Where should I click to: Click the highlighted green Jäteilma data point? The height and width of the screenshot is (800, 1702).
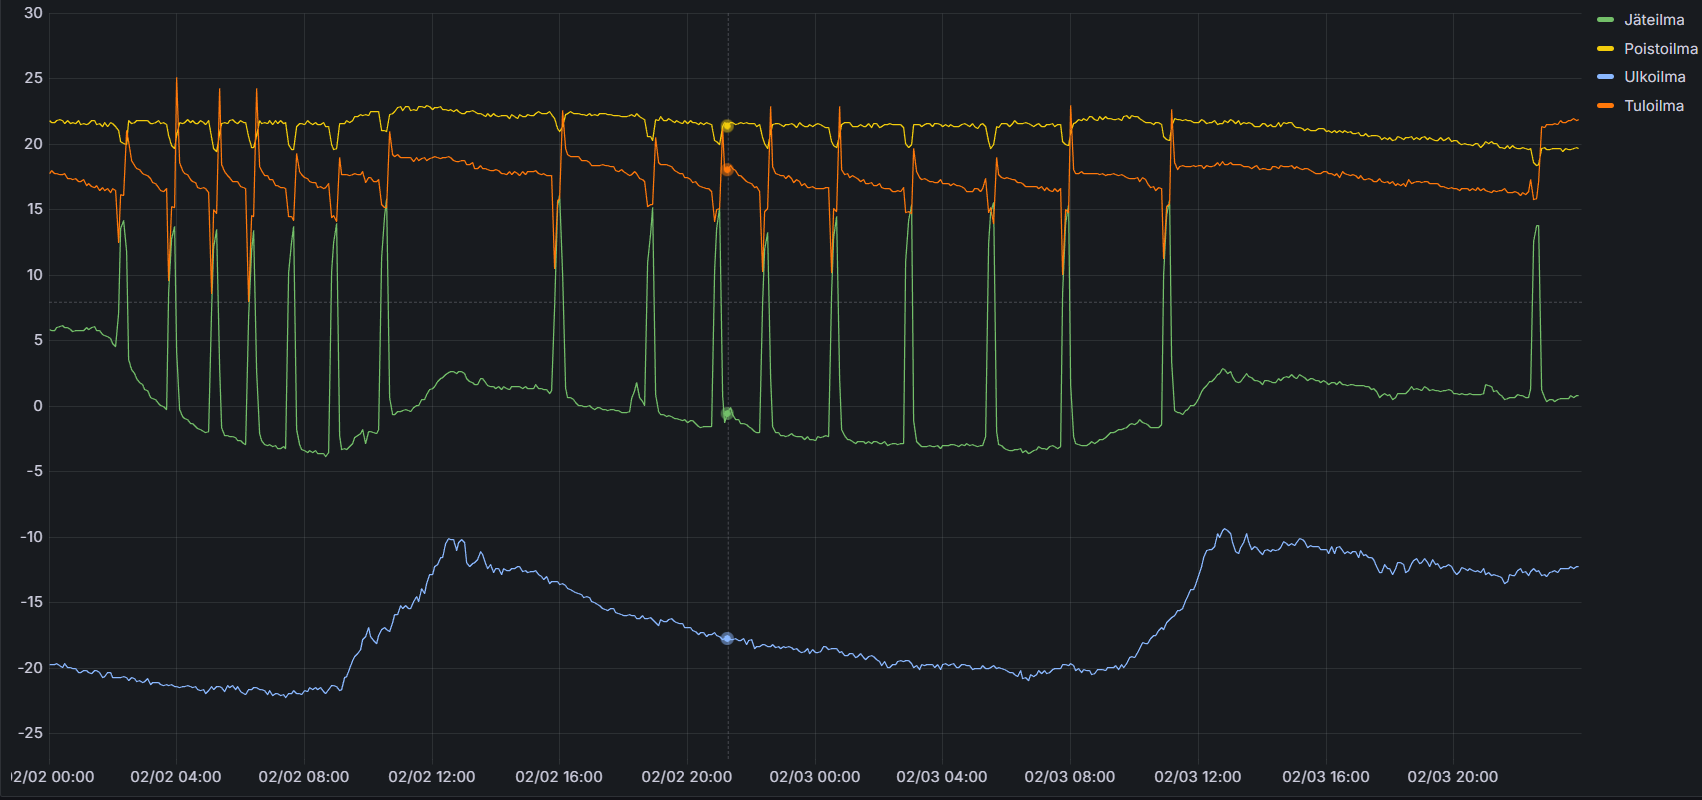(x=727, y=413)
